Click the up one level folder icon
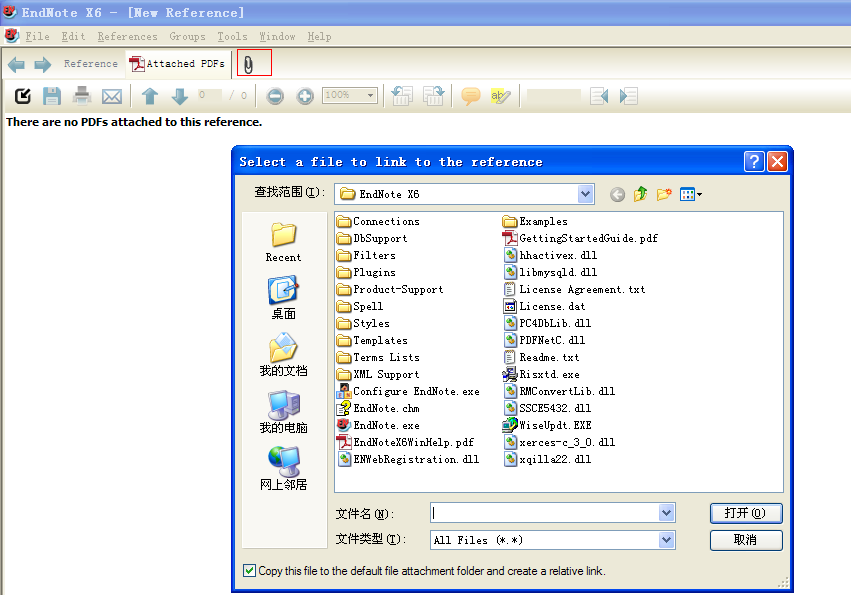 640,194
